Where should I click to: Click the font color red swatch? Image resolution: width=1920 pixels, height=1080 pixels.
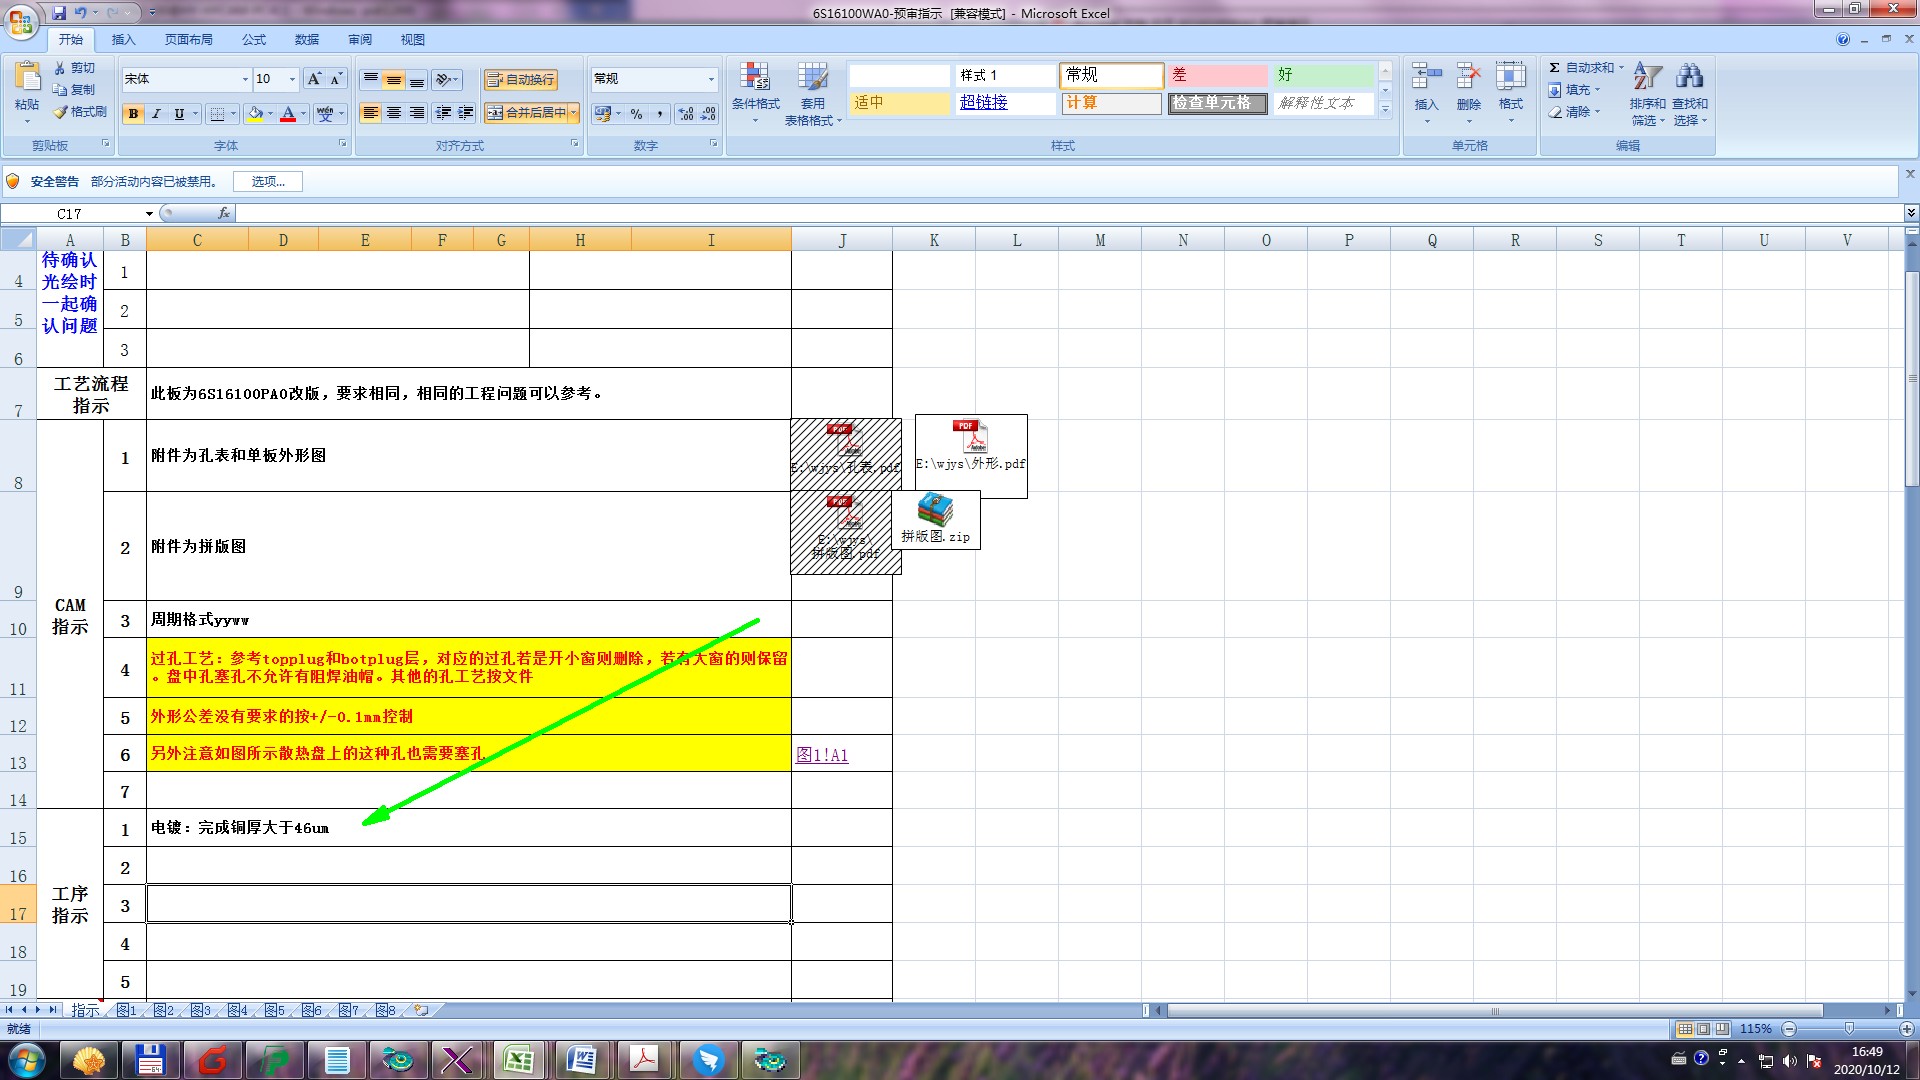(x=288, y=114)
